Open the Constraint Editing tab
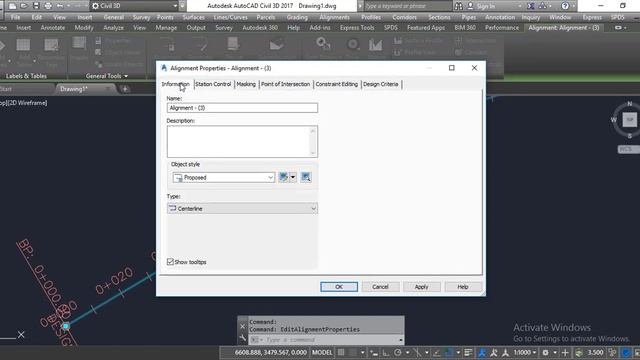This screenshot has height=360, width=640. [x=336, y=84]
